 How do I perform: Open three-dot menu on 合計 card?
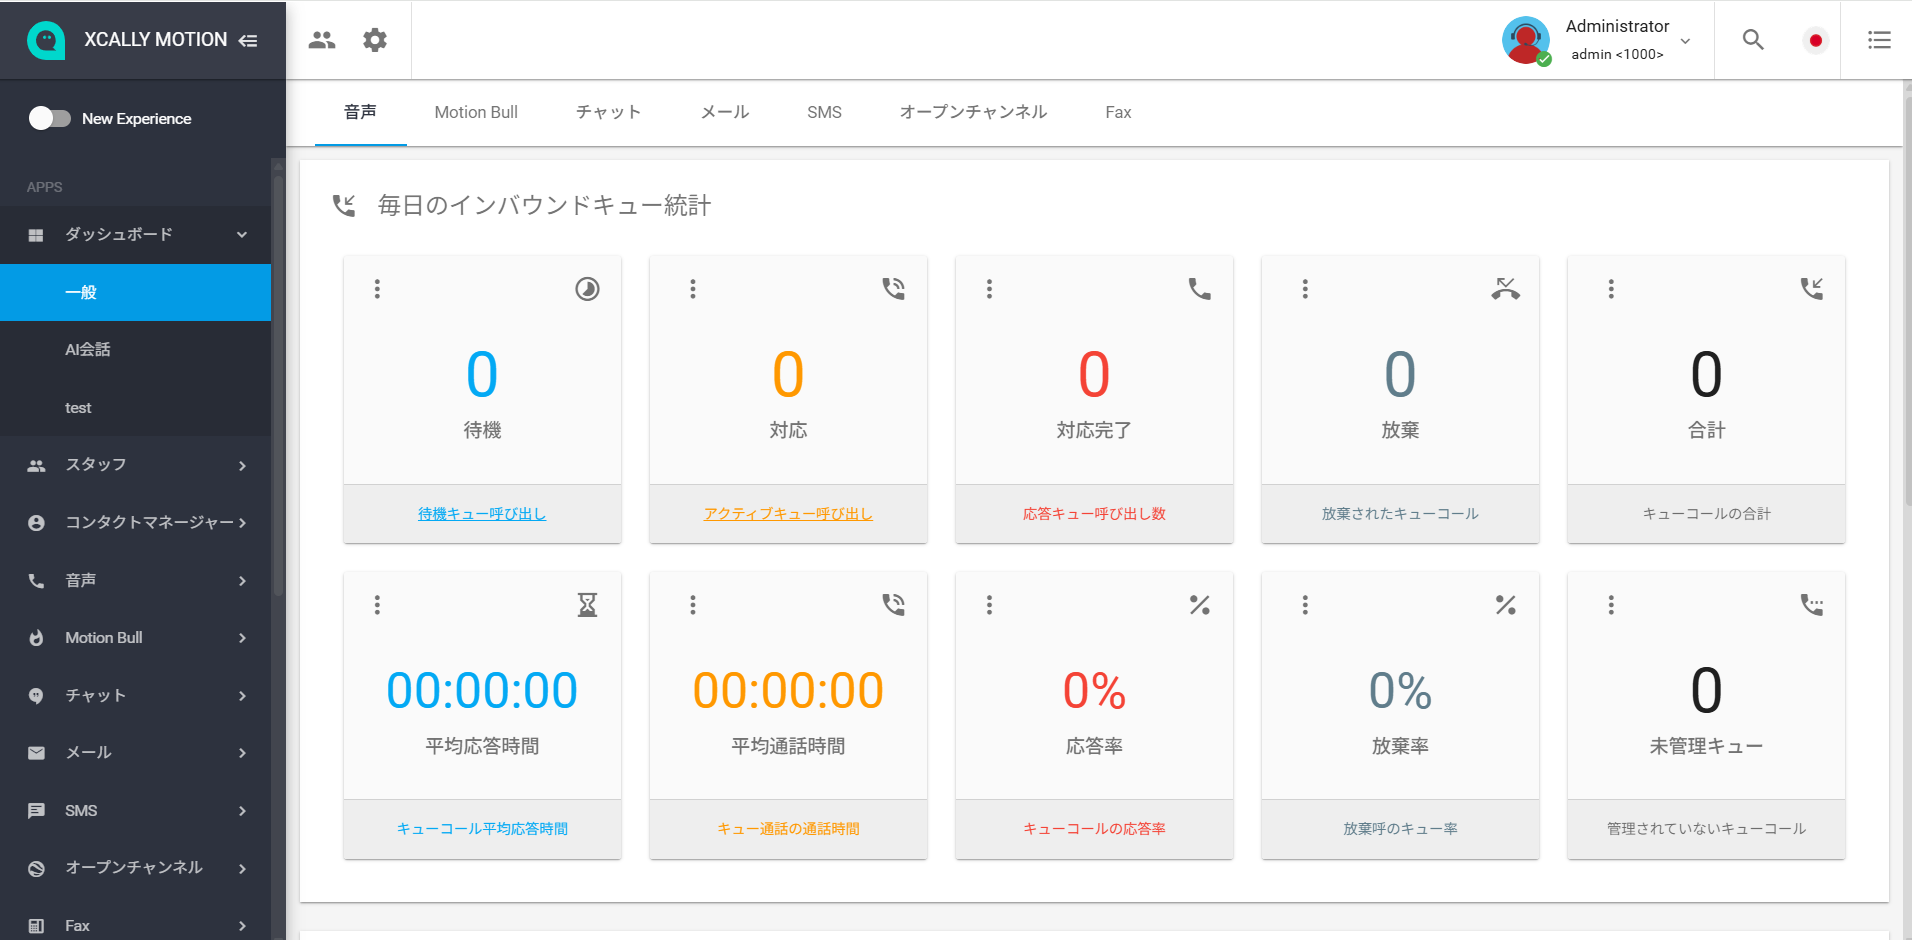[x=1611, y=289]
